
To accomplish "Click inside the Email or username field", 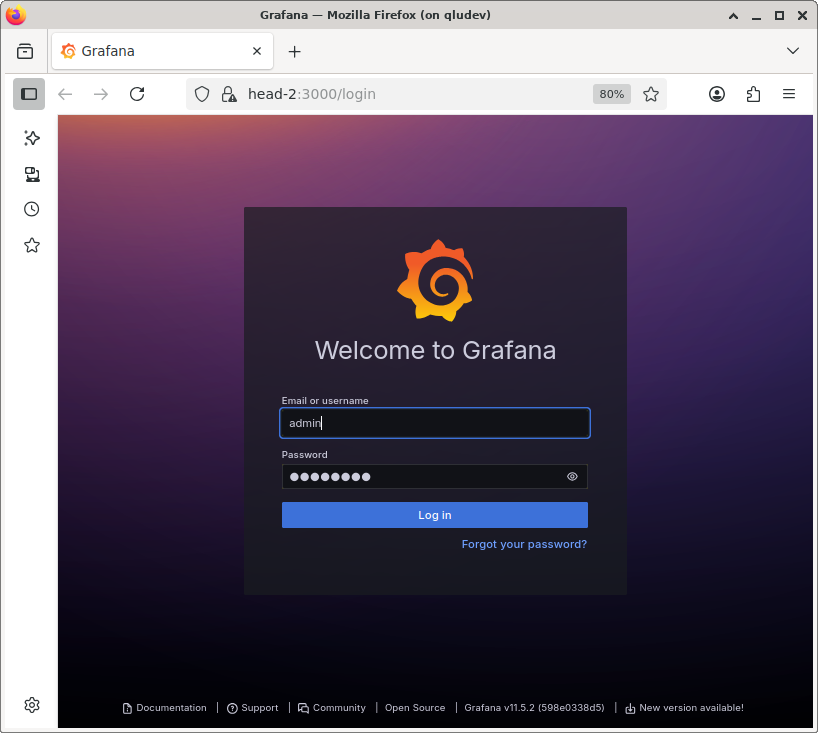I will (435, 423).
